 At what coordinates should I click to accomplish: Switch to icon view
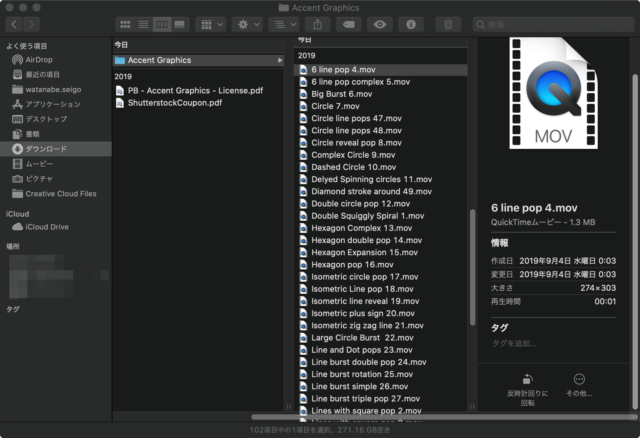(x=125, y=24)
